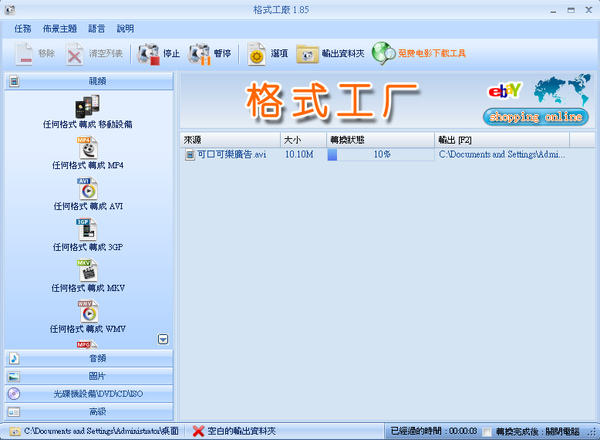Image resolution: width=600 pixels, height=440 pixels.
Task: Click the Remove (移除) toolbar icon
Action: 24,54
